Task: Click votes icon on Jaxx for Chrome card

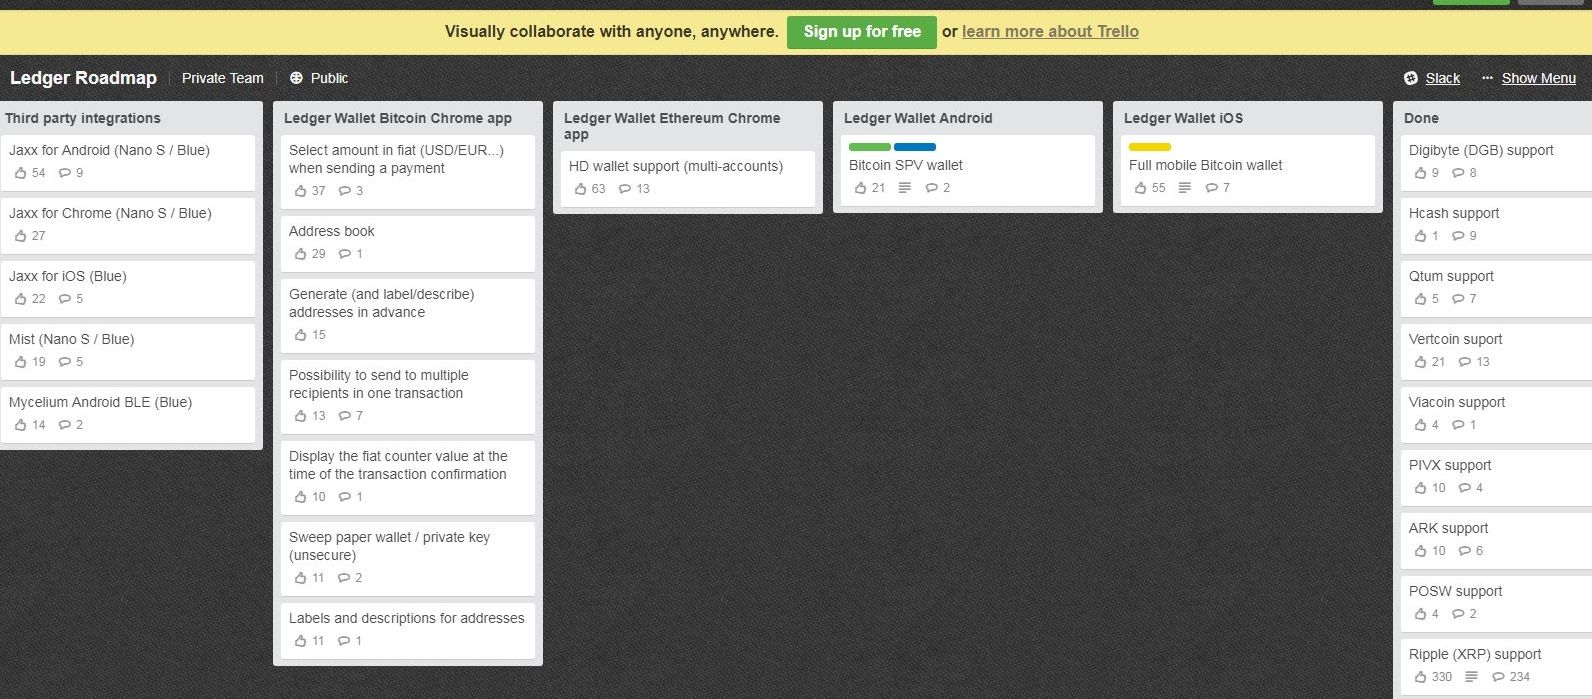Action: tap(21, 236)
